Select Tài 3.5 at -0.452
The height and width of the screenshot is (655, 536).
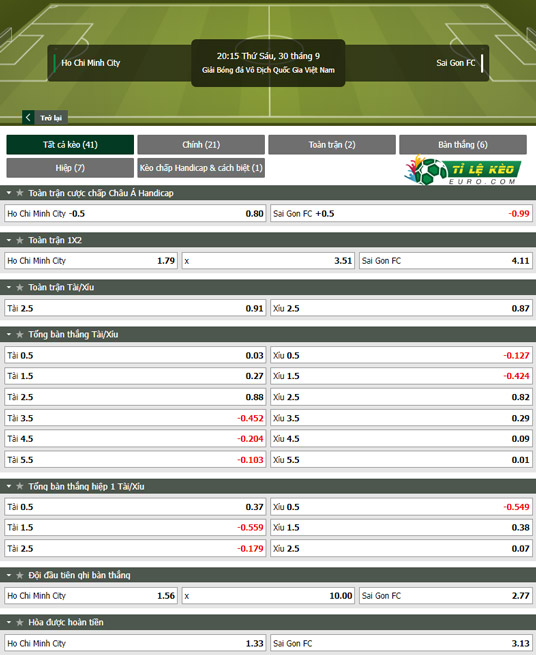click(135, 418)
